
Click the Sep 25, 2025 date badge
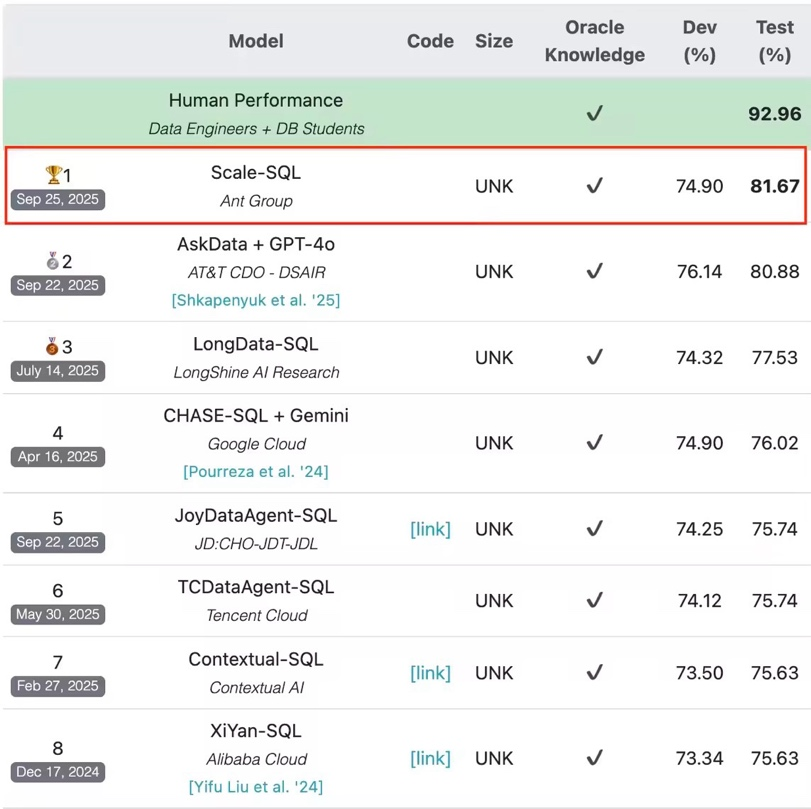click(58, 199)
